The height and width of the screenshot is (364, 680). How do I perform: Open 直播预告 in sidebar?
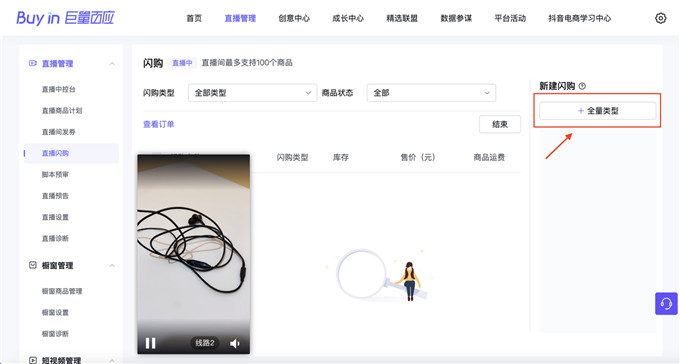55,196
